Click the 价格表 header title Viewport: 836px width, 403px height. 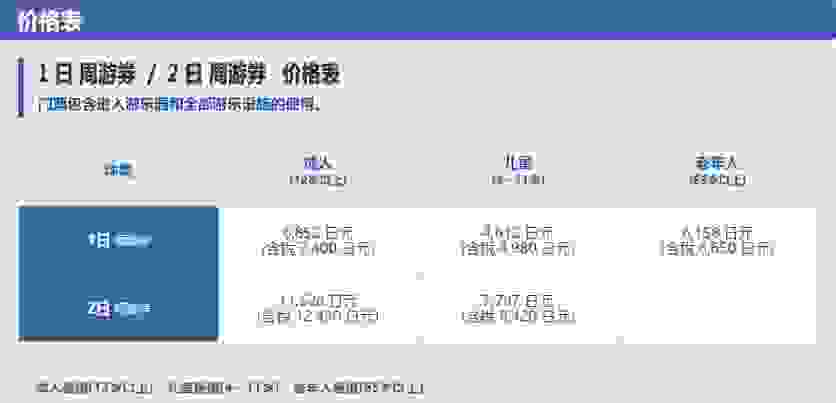49,21
